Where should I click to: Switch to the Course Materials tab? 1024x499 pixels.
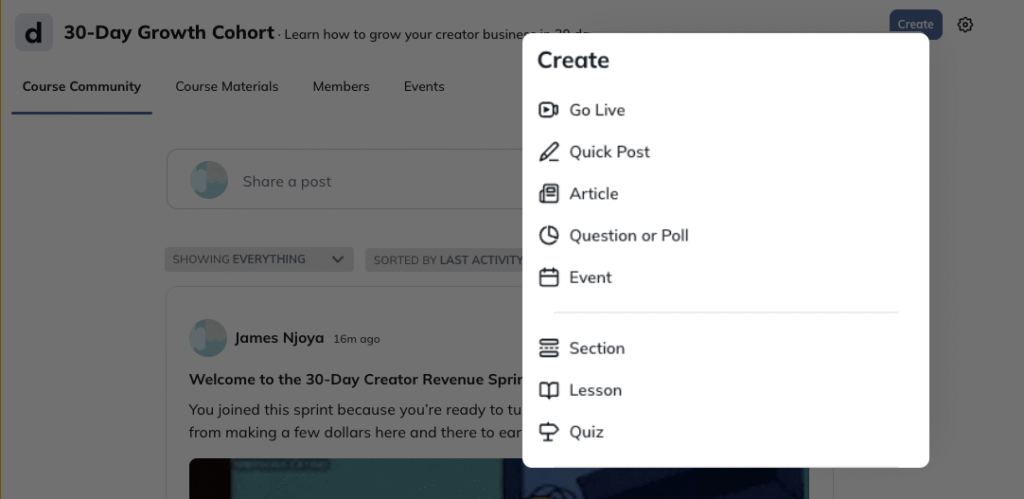point(227,87)
